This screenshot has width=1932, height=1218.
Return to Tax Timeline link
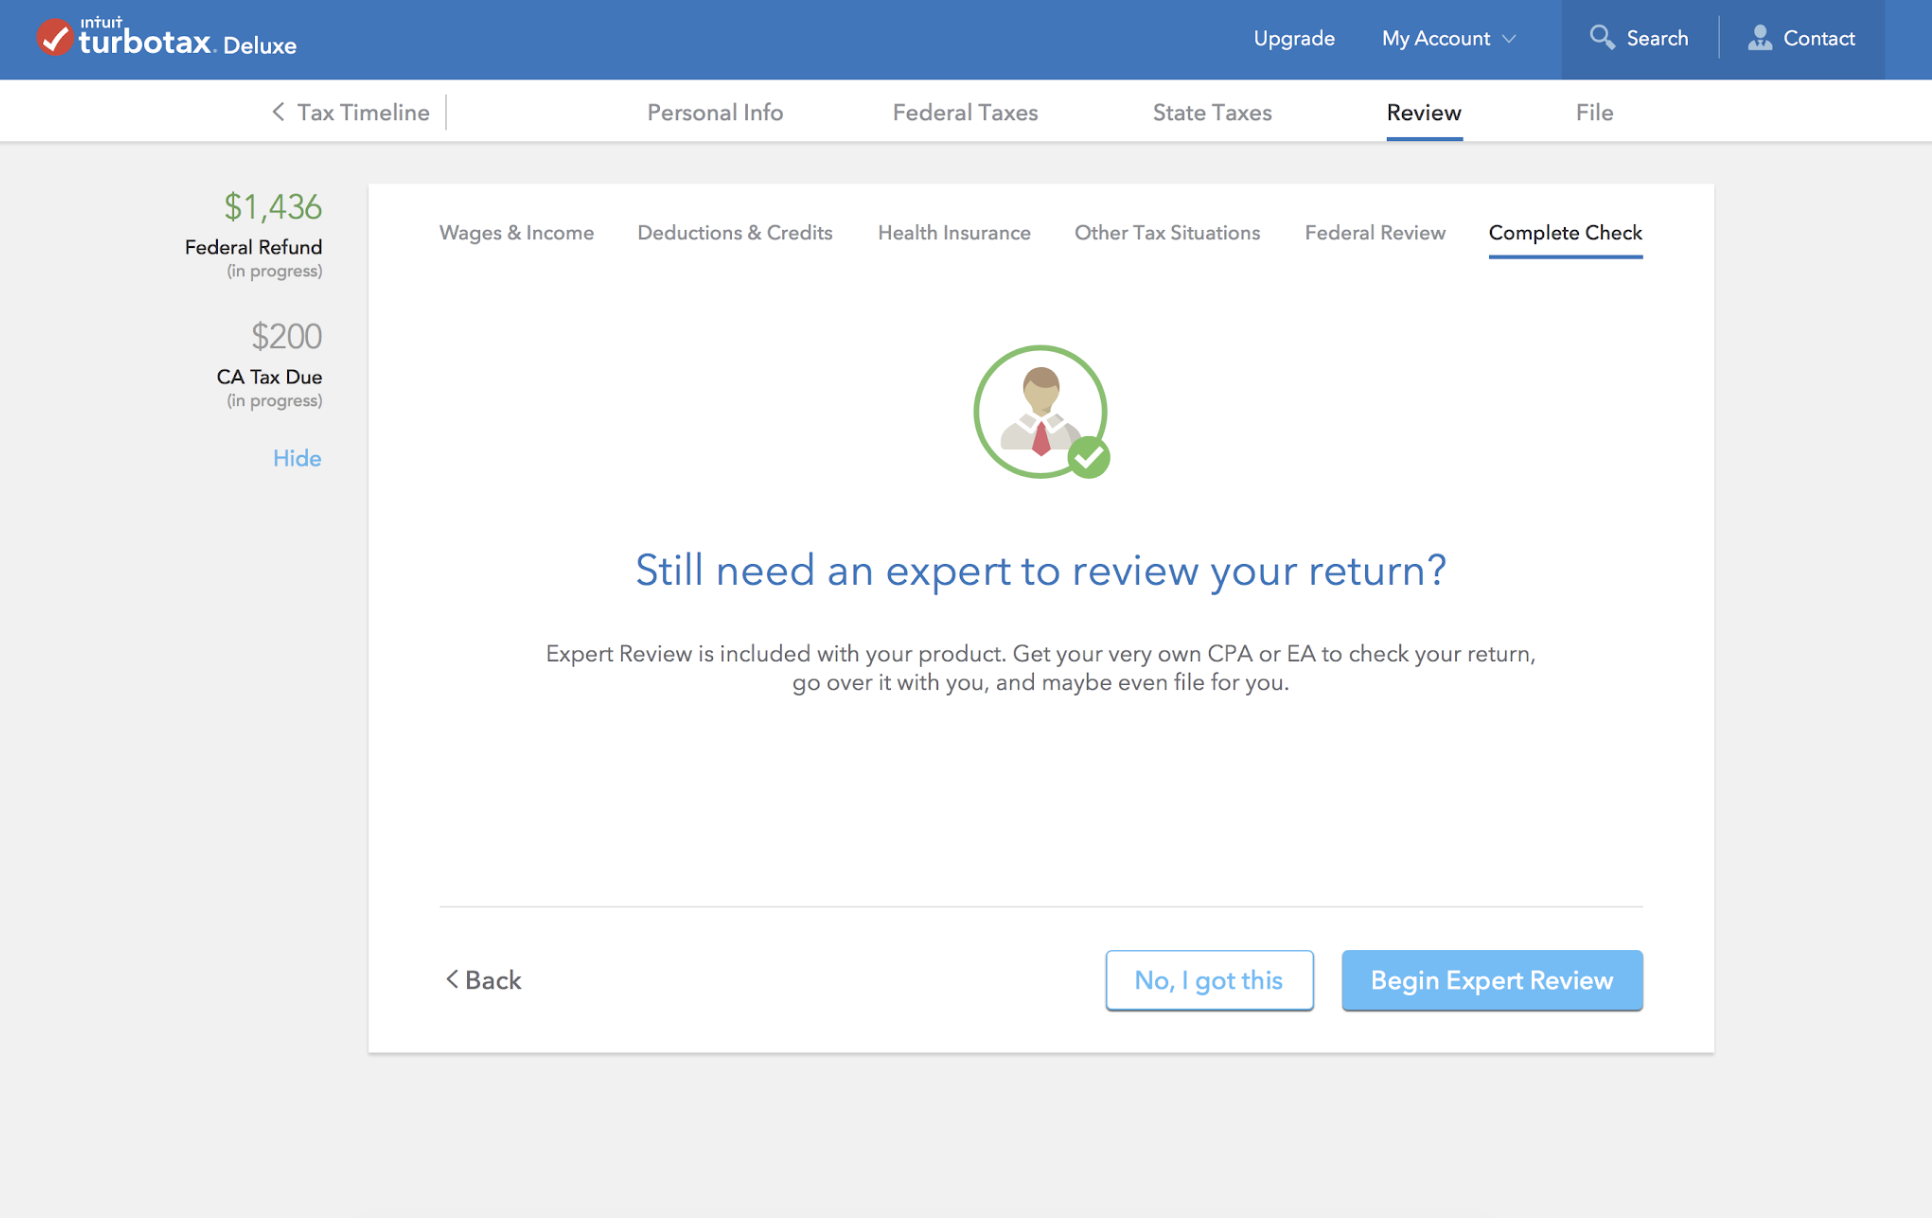pos(363,112)
